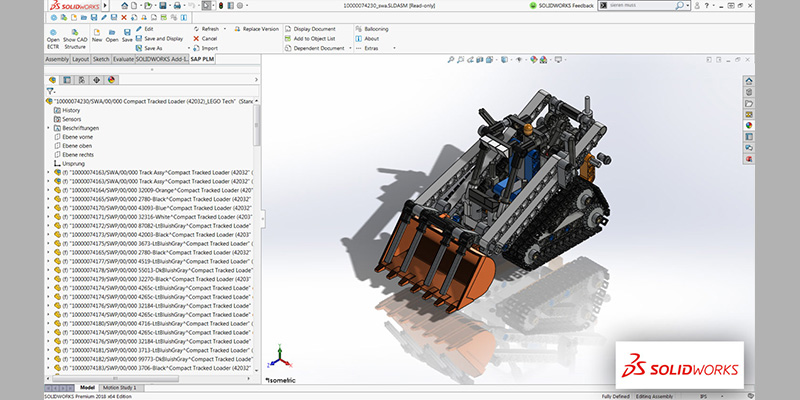
Task: Open the DisplayManager color ball tab
Action: point(111,80)
